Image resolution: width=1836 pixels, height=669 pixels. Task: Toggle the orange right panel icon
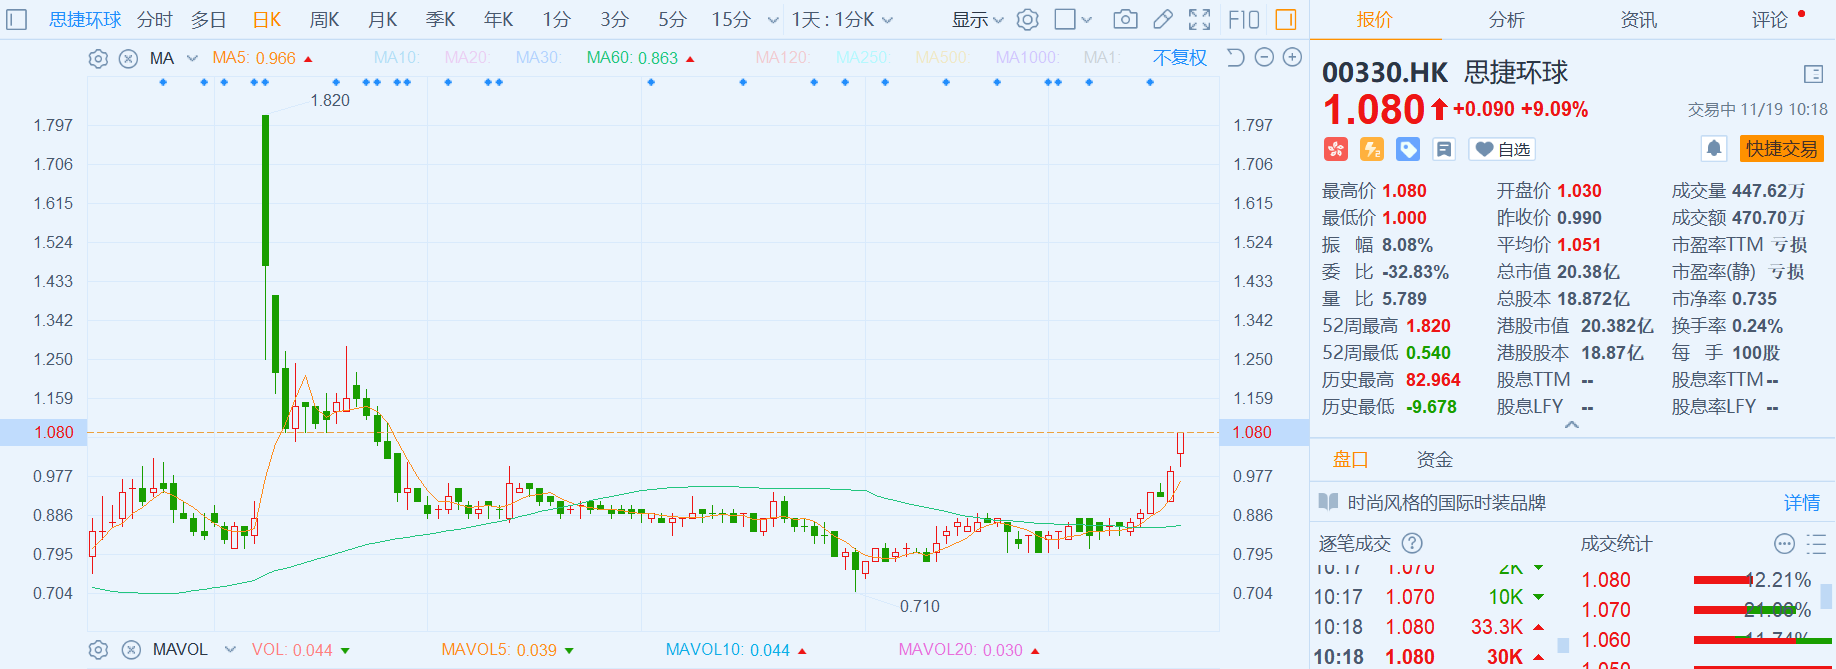(x=1286, y=19)
